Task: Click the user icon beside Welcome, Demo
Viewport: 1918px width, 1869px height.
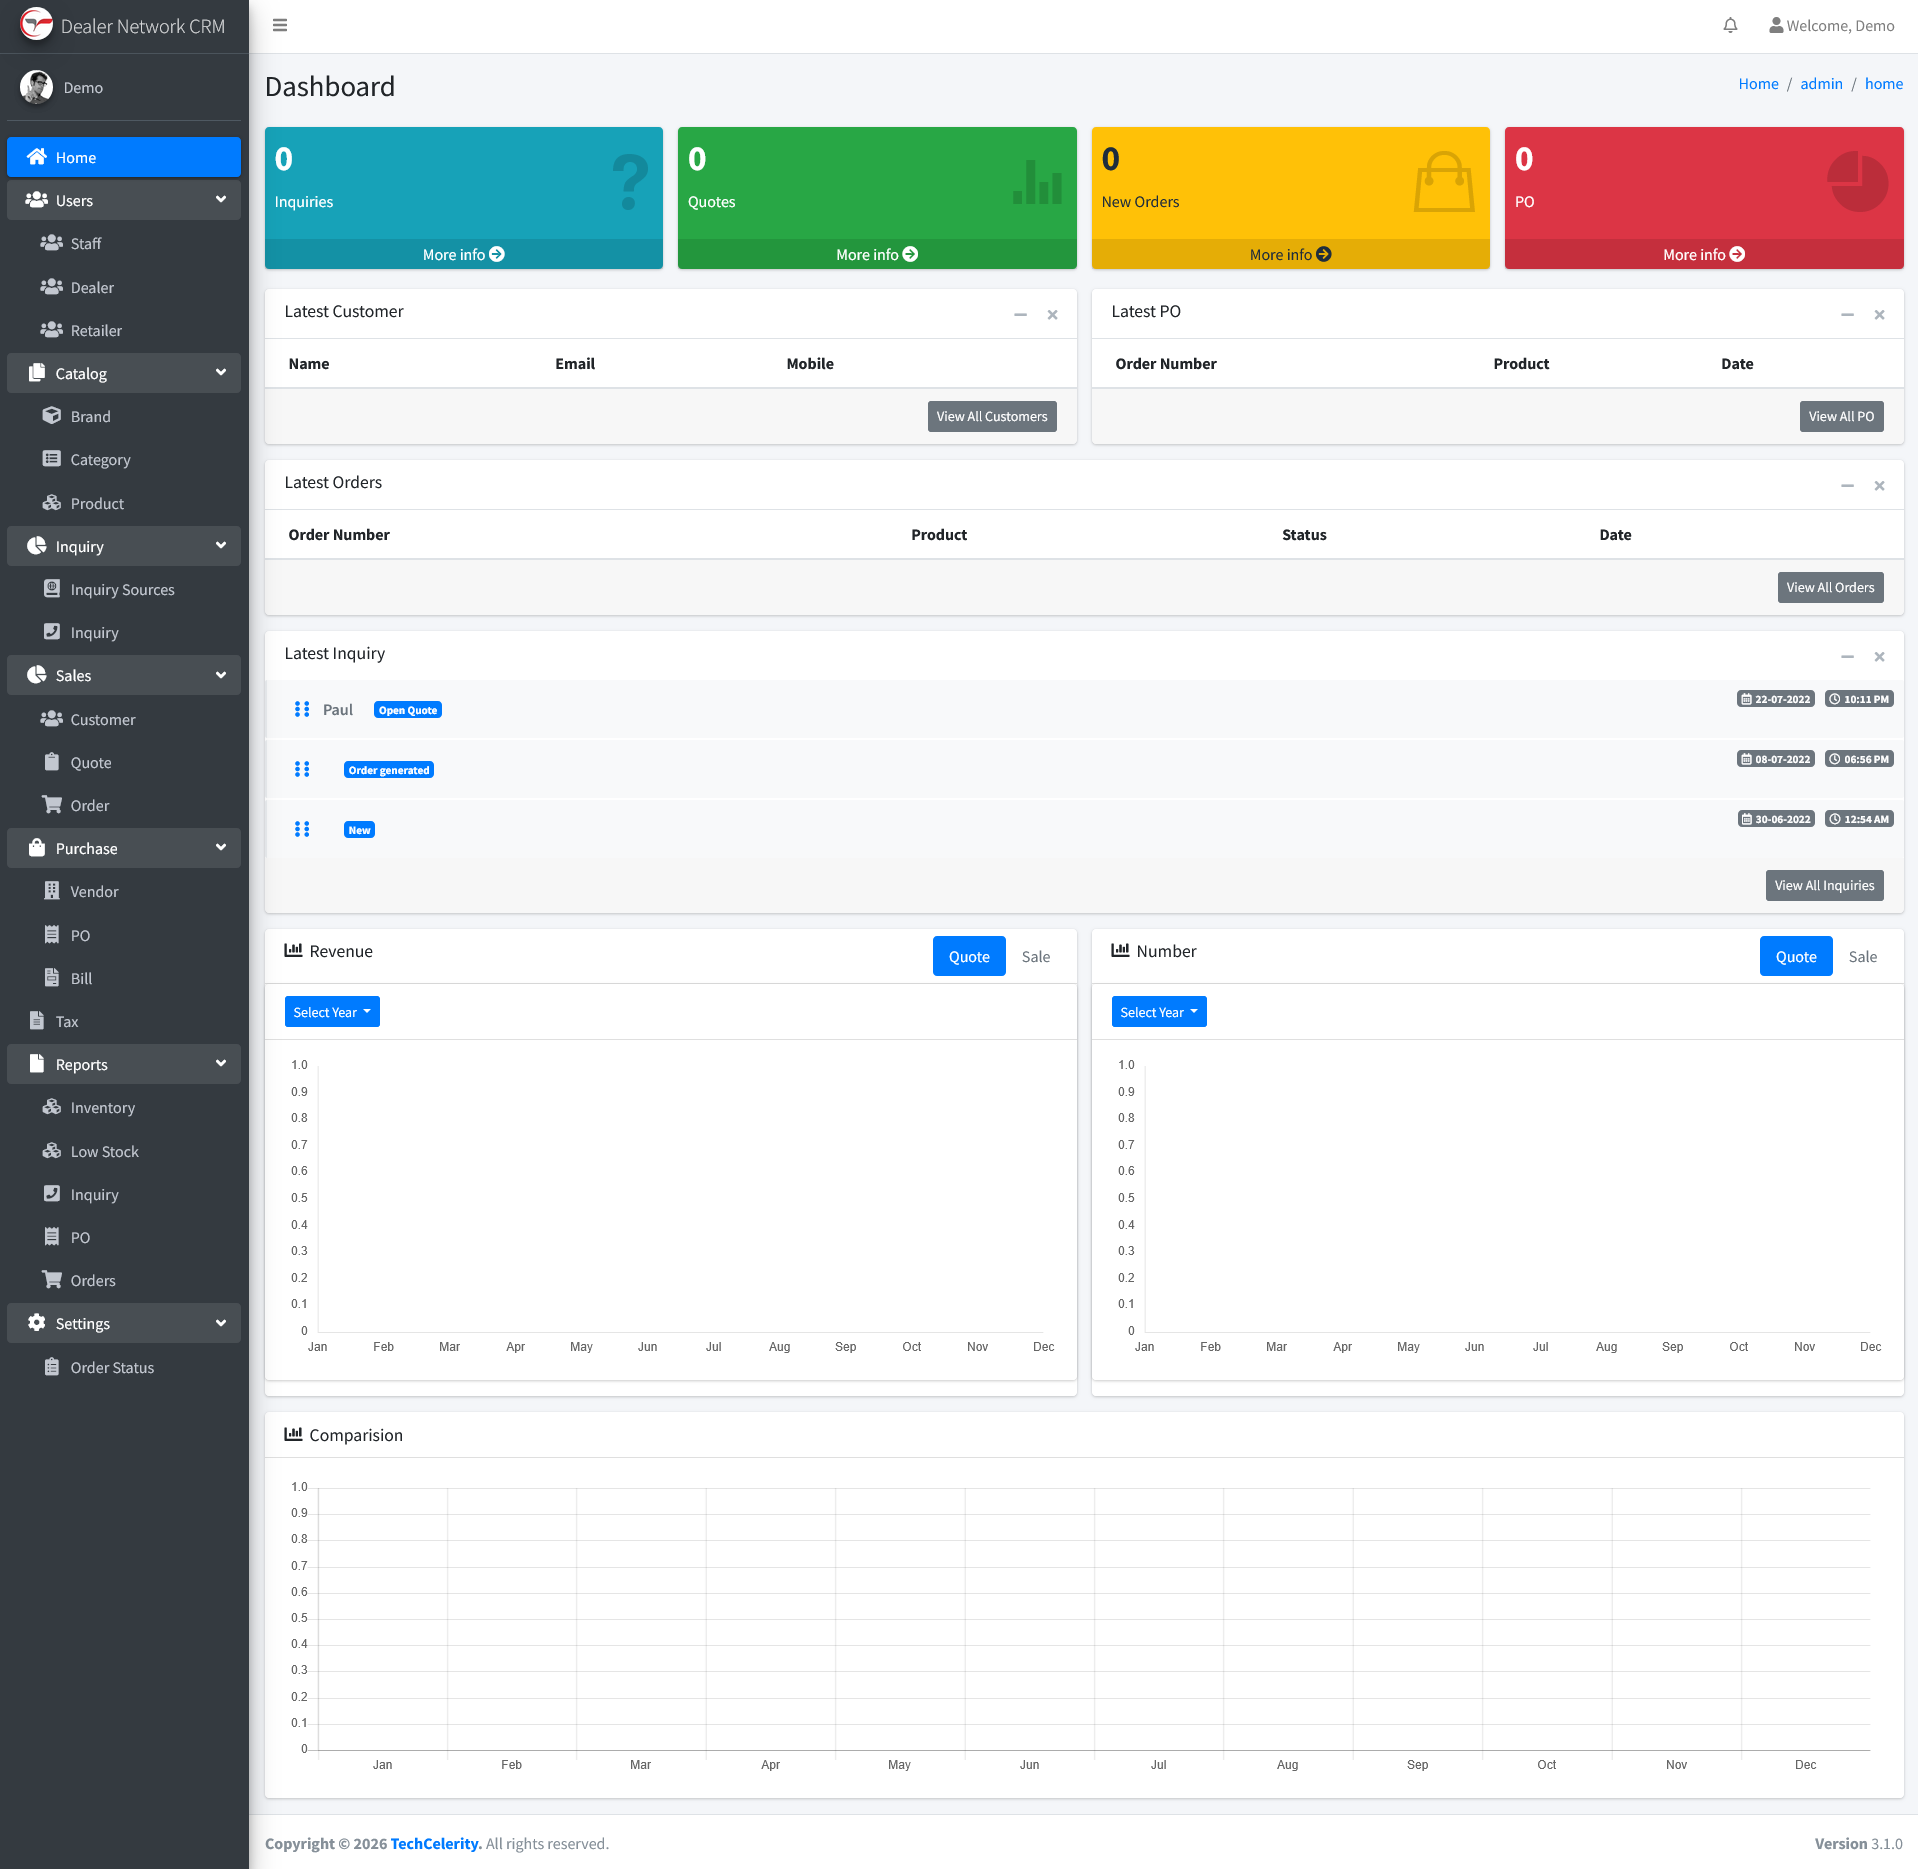Action: 1776,26
